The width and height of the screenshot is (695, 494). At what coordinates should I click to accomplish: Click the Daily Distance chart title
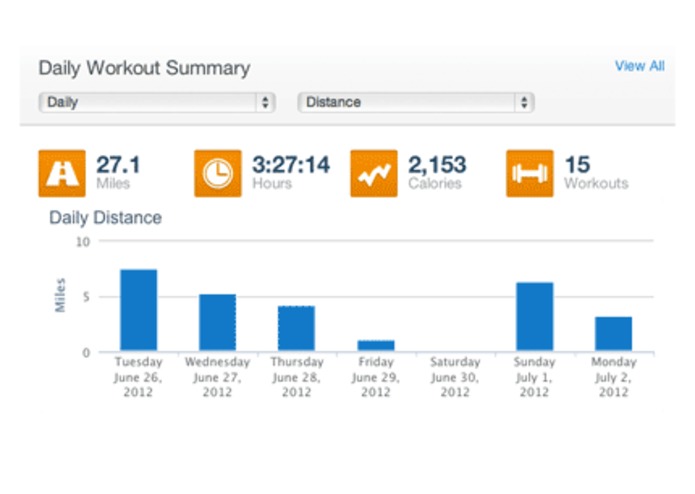click(x=105, y=218)
